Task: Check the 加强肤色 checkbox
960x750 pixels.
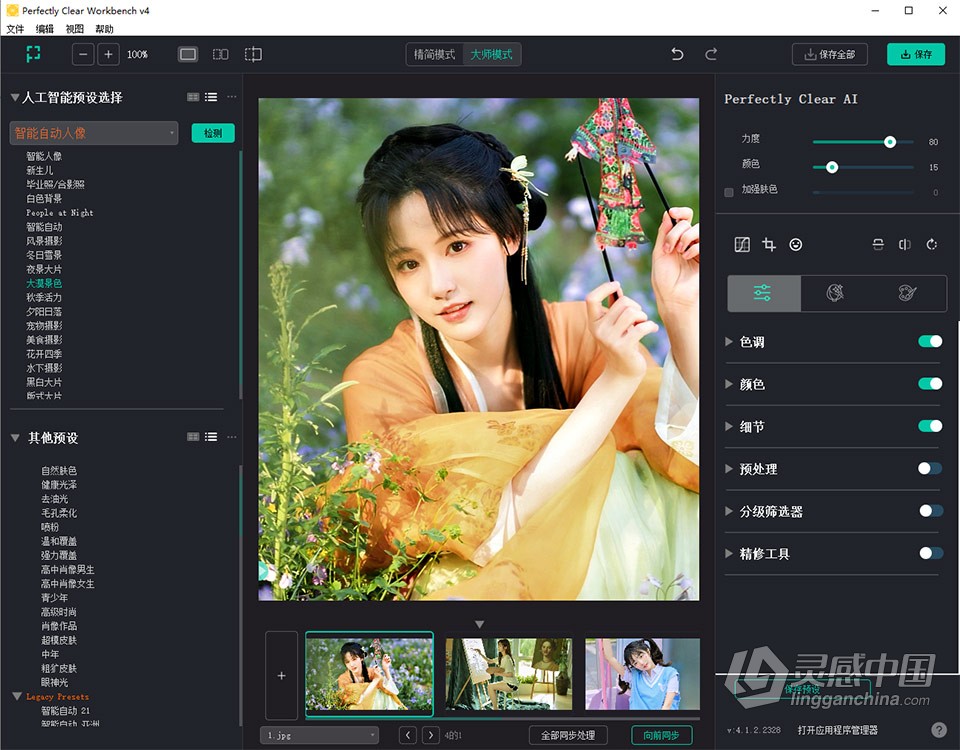Action: coord(728,190)
